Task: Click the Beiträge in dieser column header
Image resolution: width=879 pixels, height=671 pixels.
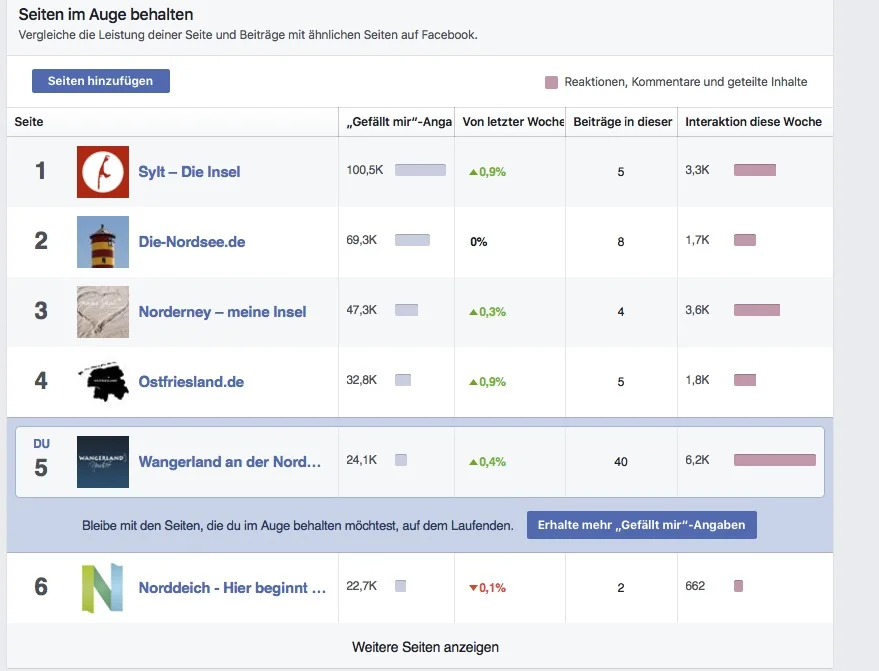Action: pos(622,122)
